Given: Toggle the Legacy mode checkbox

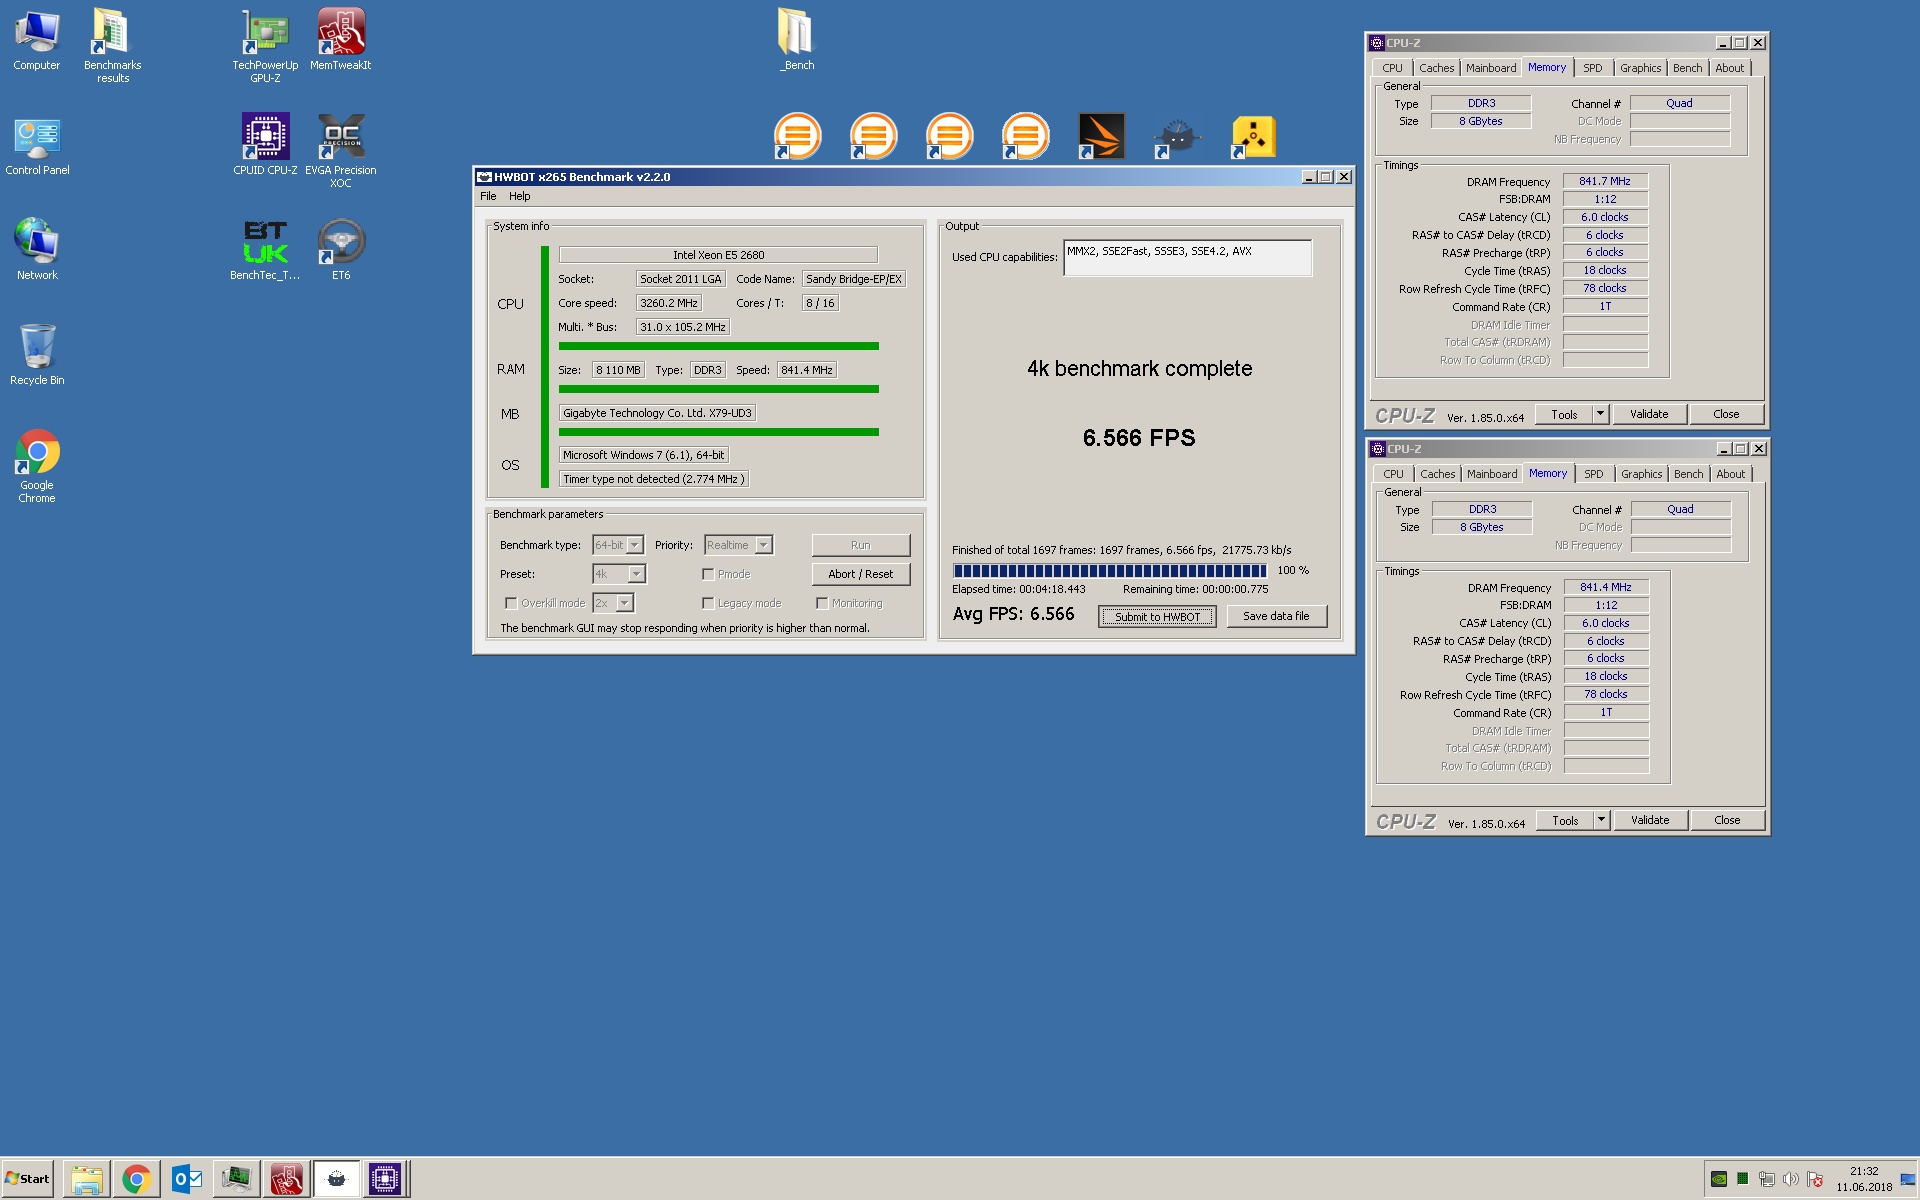Looking at the screenshot, I should tap(708, 603).
